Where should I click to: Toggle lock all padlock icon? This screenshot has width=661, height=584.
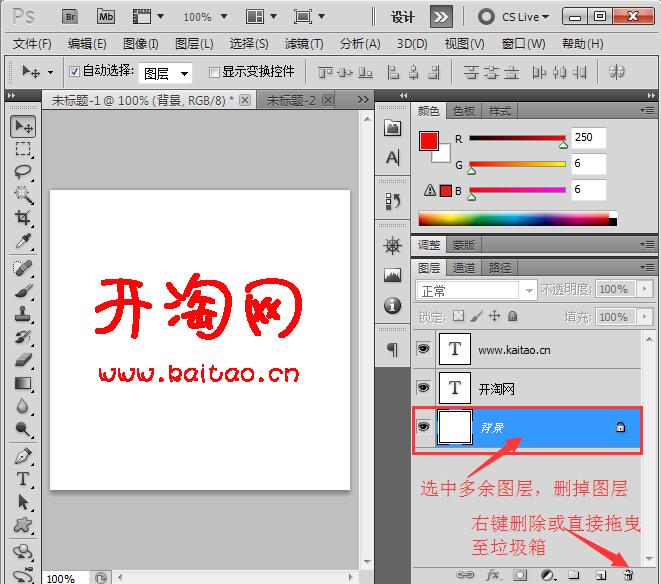click(512, 316)
